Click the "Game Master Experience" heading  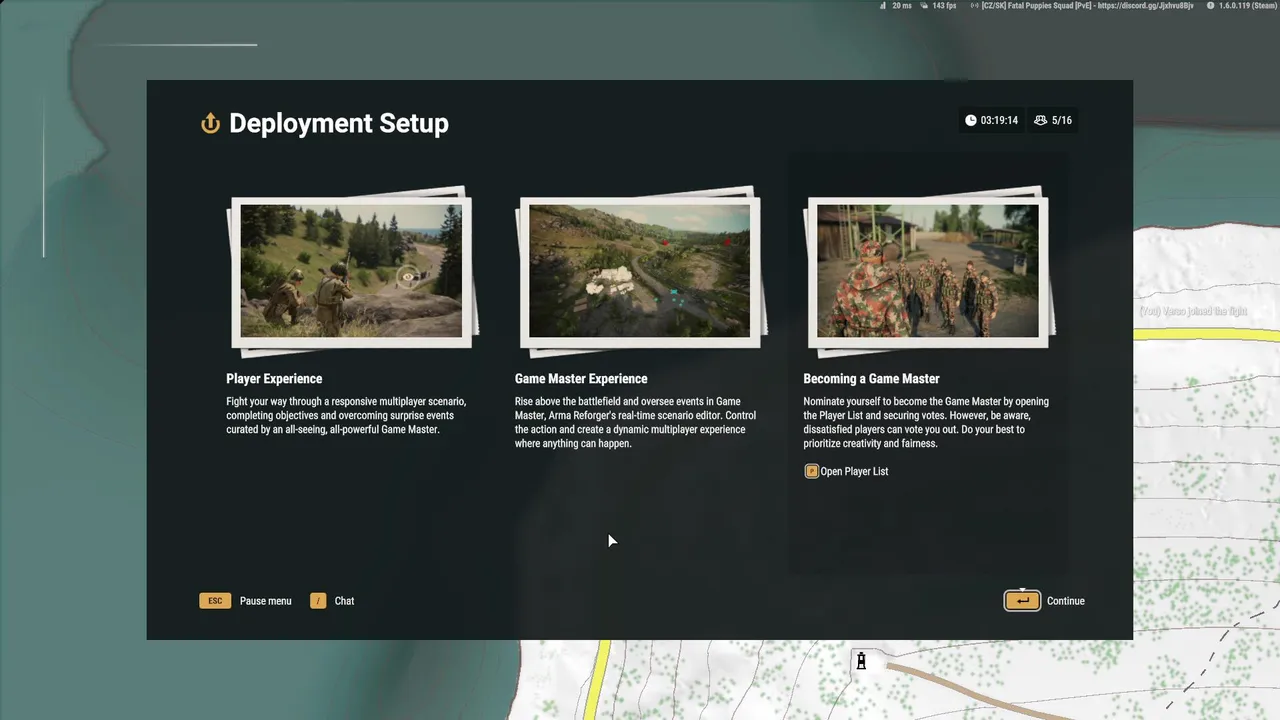tap(581, 379)
